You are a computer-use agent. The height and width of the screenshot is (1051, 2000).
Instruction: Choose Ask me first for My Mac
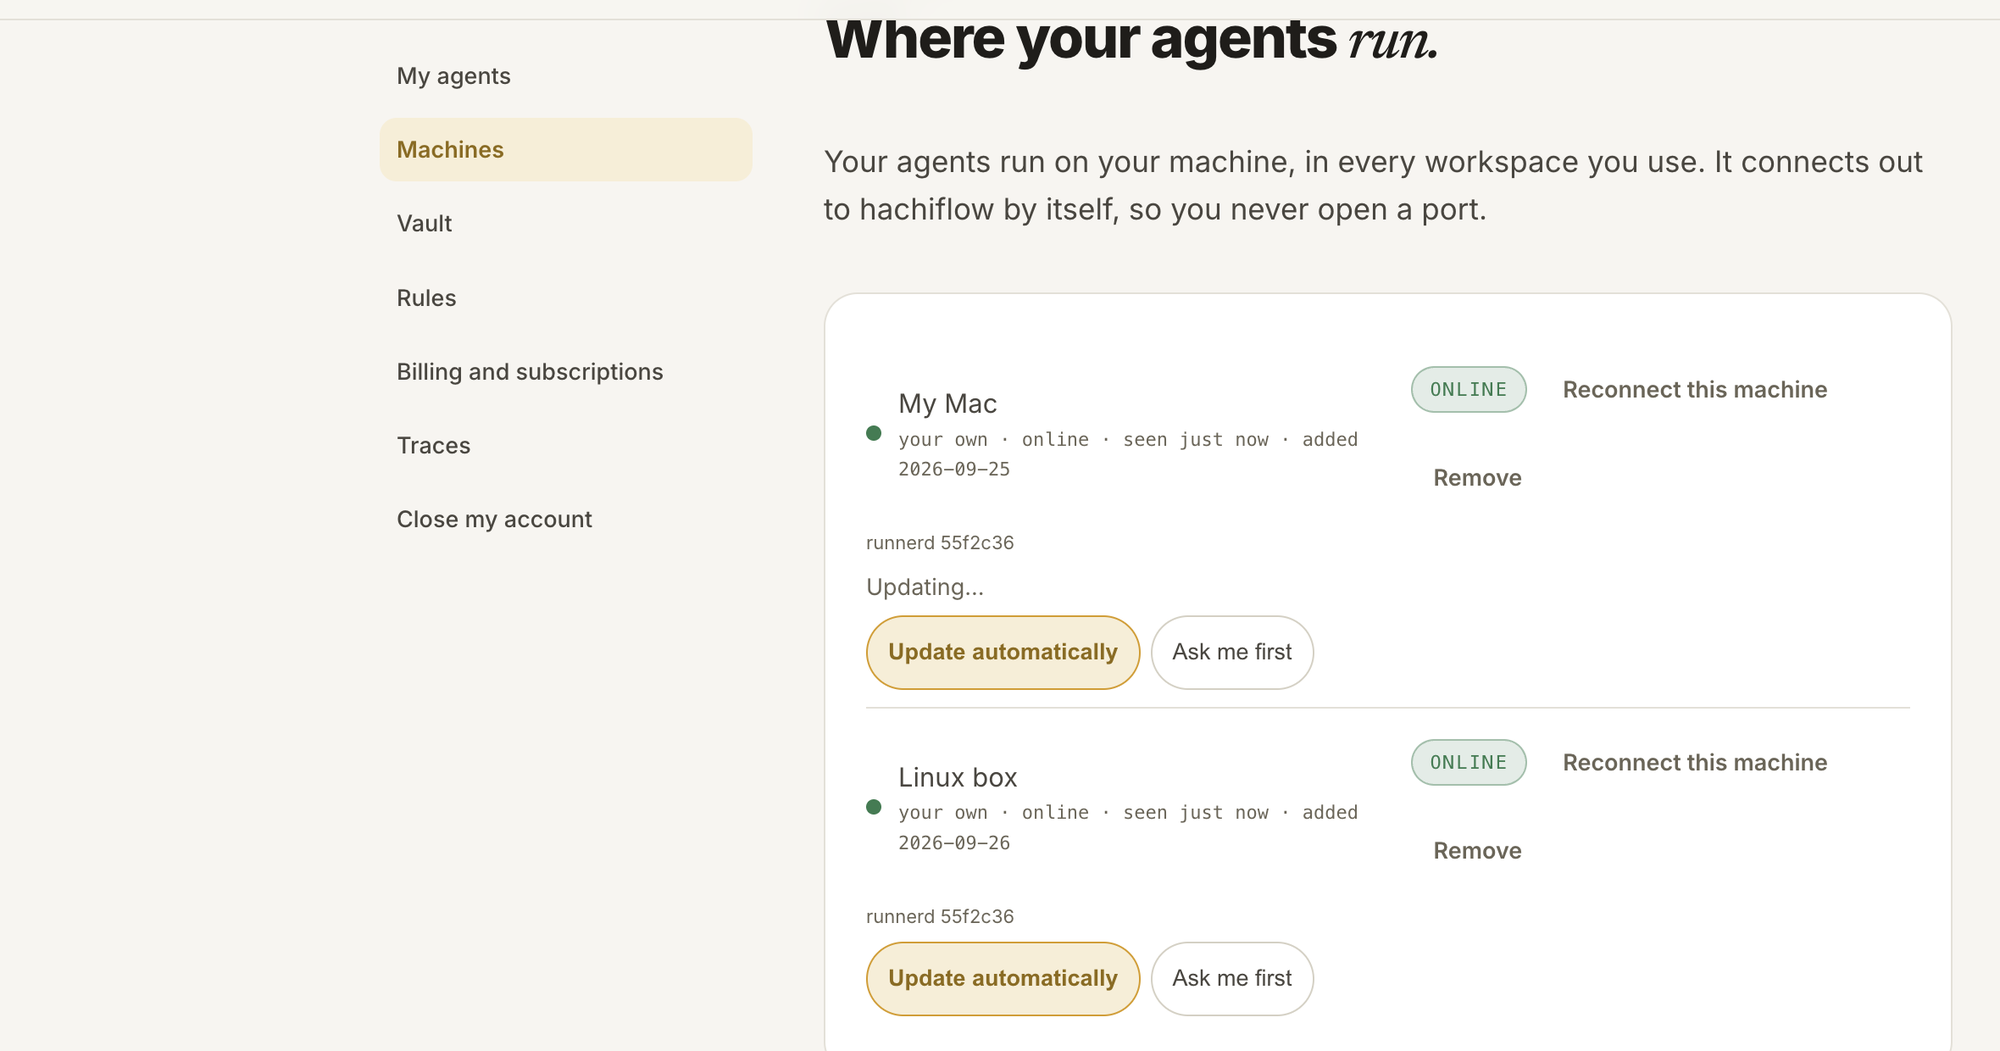tap(1232, 652)
